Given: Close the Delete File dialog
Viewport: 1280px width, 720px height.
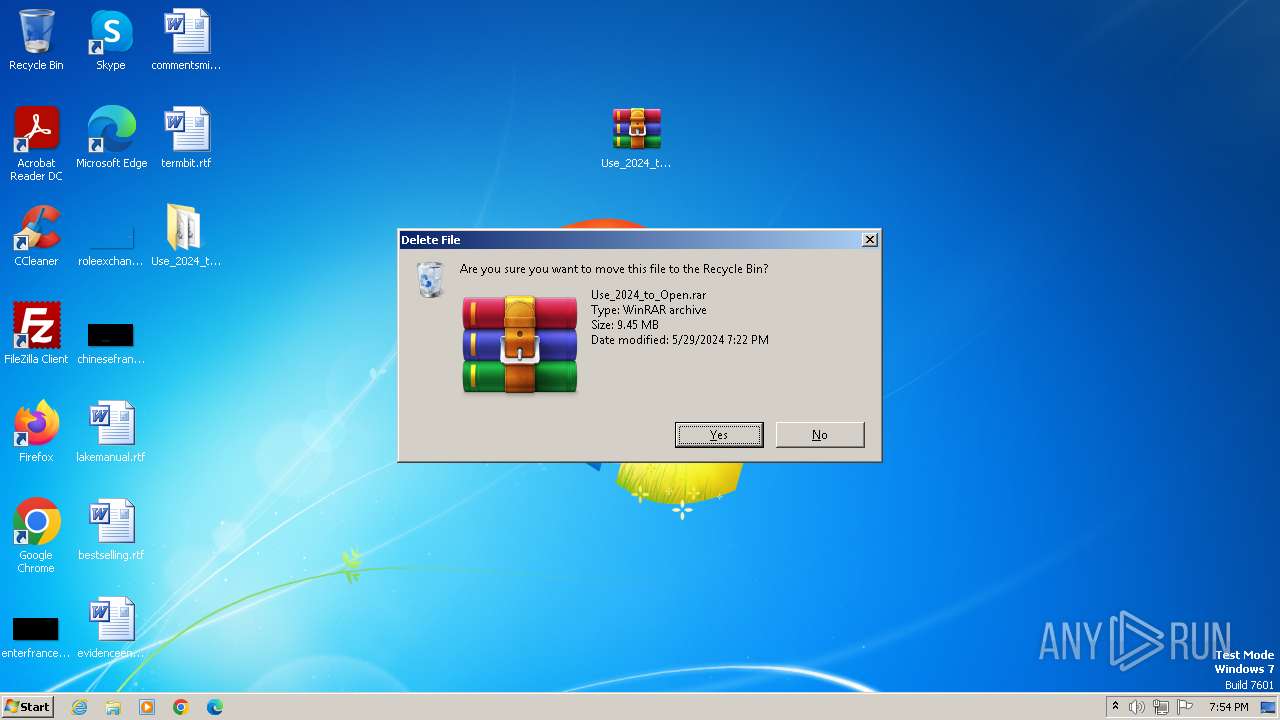Looking at the screenshot, I should click(870, 240).
